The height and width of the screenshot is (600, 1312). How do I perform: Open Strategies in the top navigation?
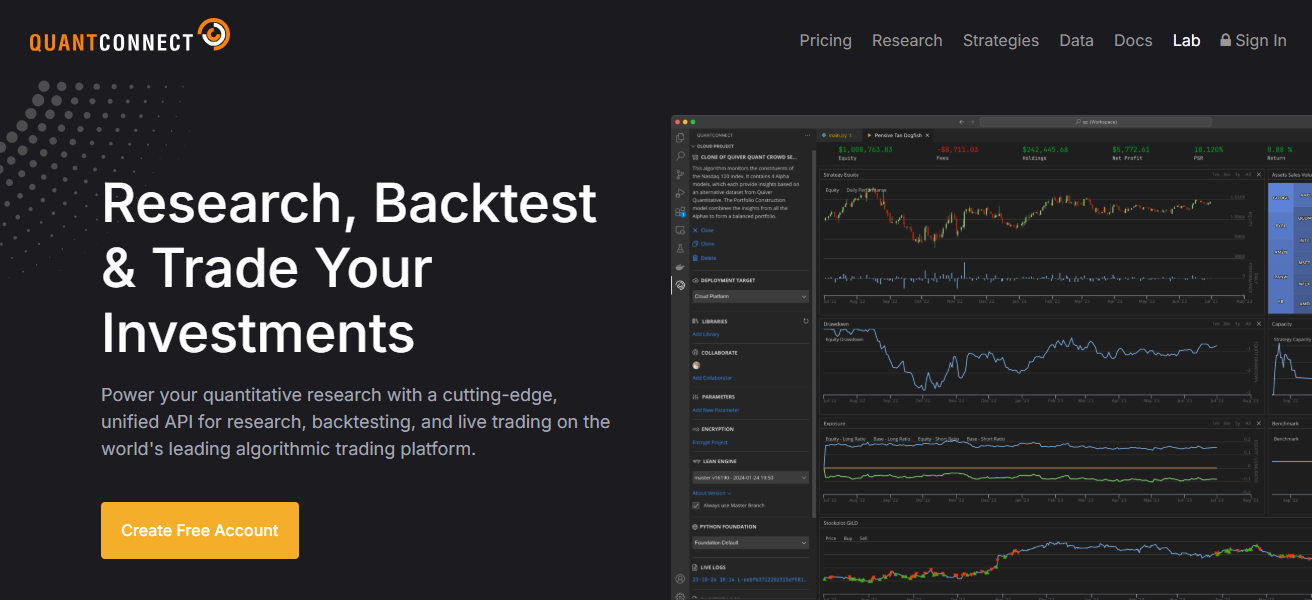click(1001, 40)
